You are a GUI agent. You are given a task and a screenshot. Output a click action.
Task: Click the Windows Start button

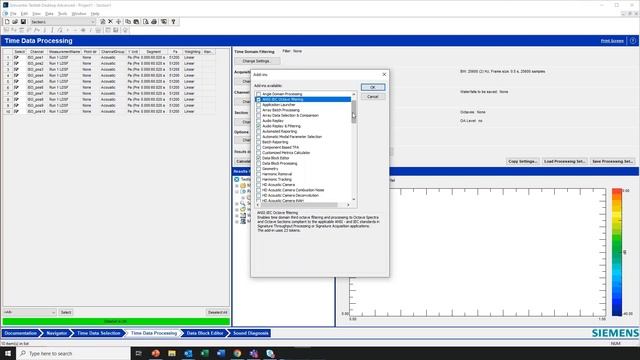click(8, 353)
